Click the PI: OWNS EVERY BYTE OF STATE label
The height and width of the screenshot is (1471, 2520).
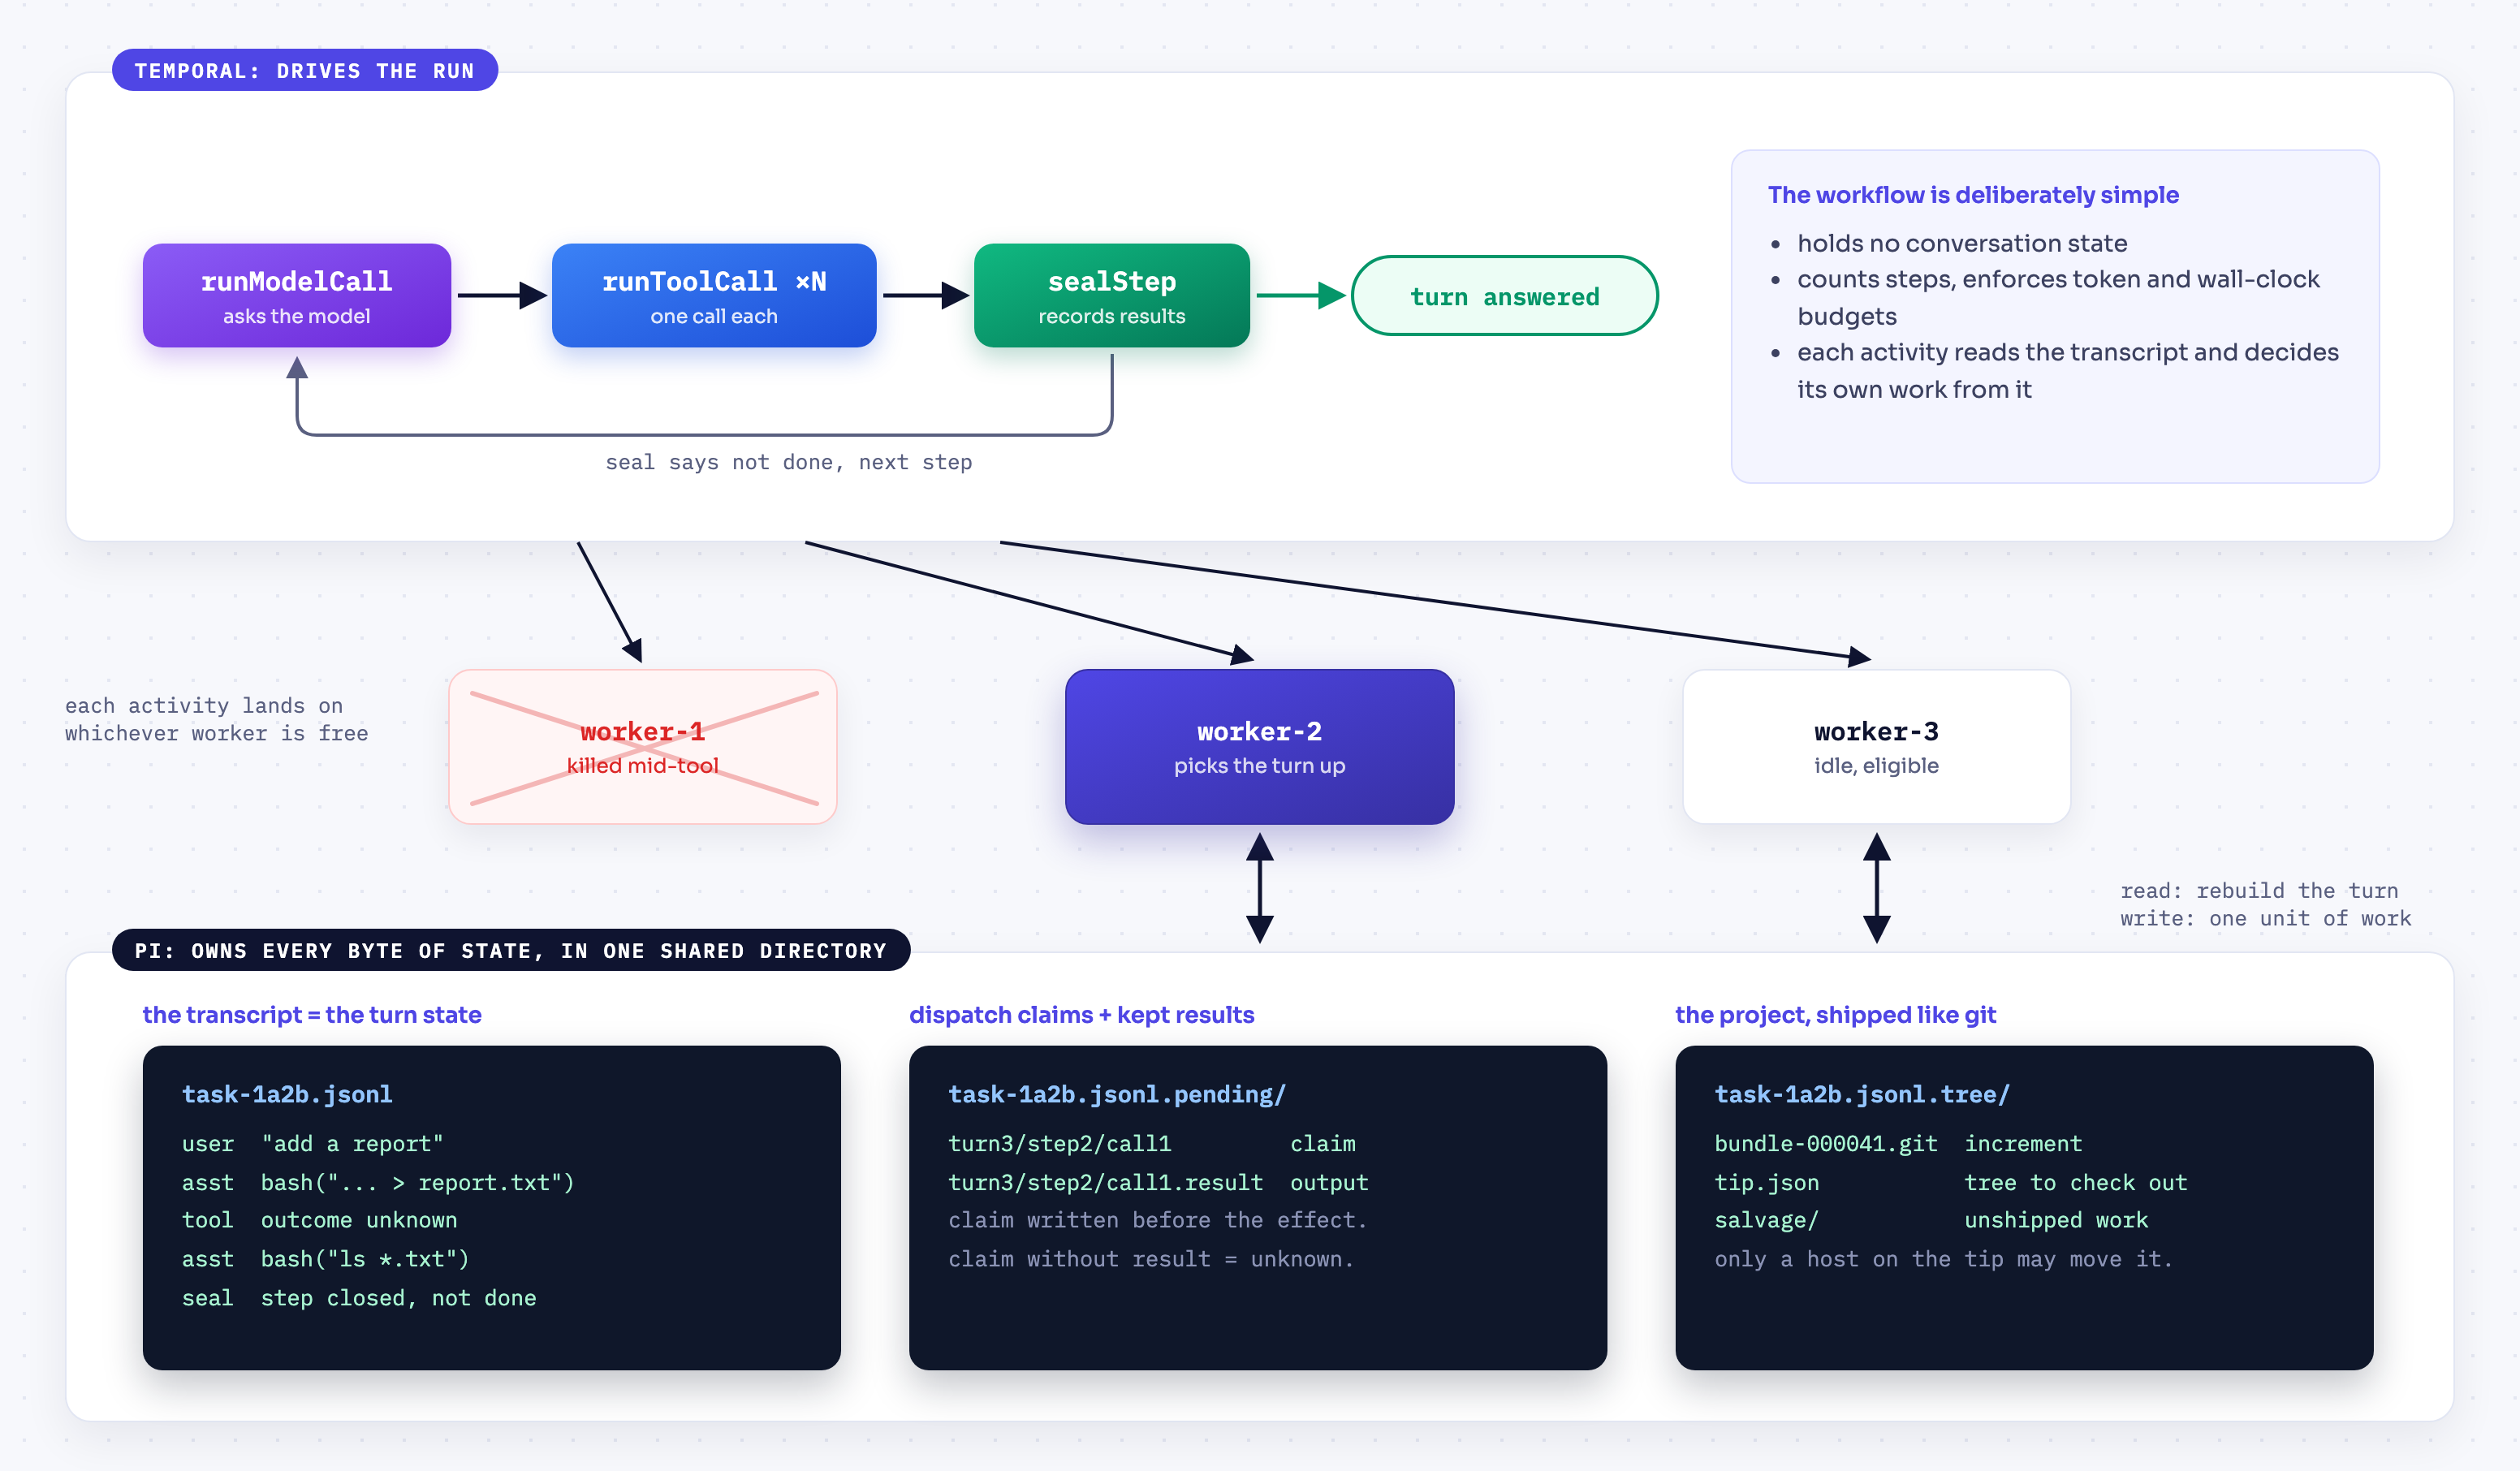[511, 950]
